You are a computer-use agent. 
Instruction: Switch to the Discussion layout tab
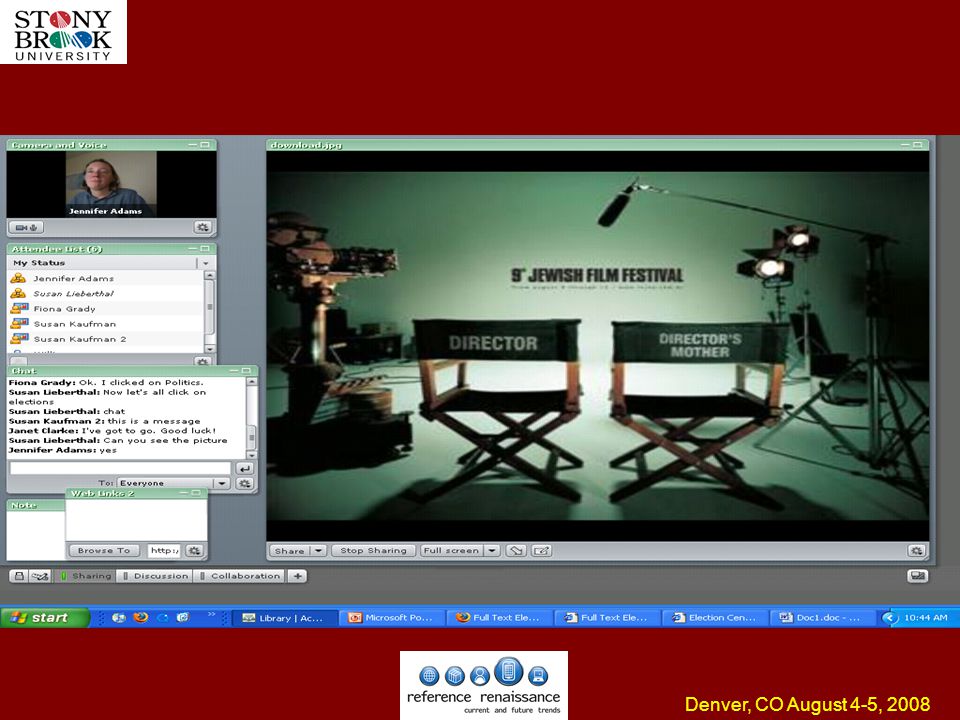(x=156, y=576)
